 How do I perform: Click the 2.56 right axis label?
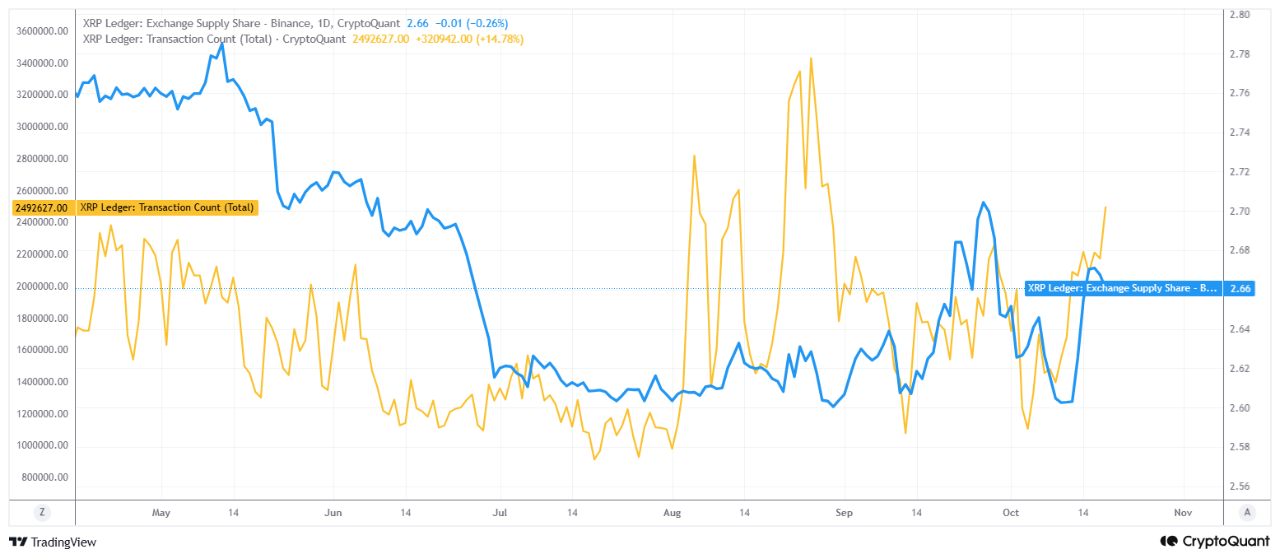click(1239, 486)
